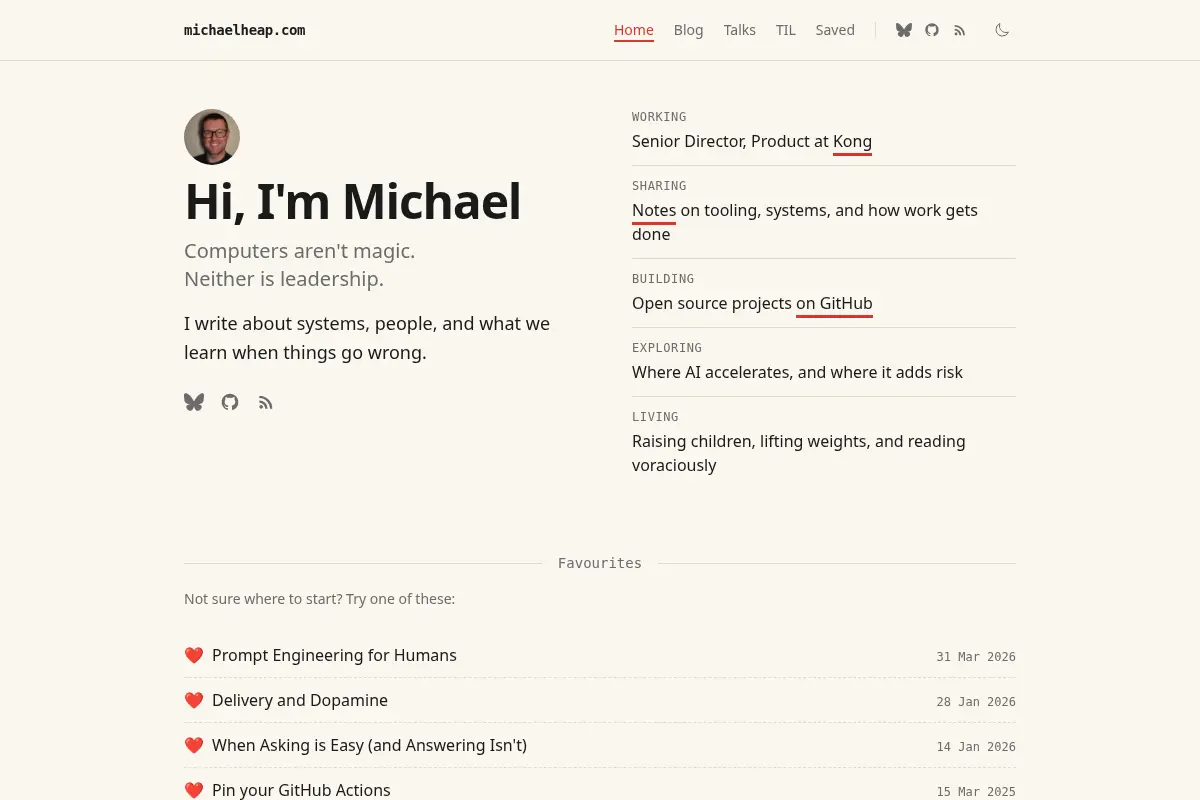Open the Talks nav item
The image size is (1200, 800).
click(740, 30)
